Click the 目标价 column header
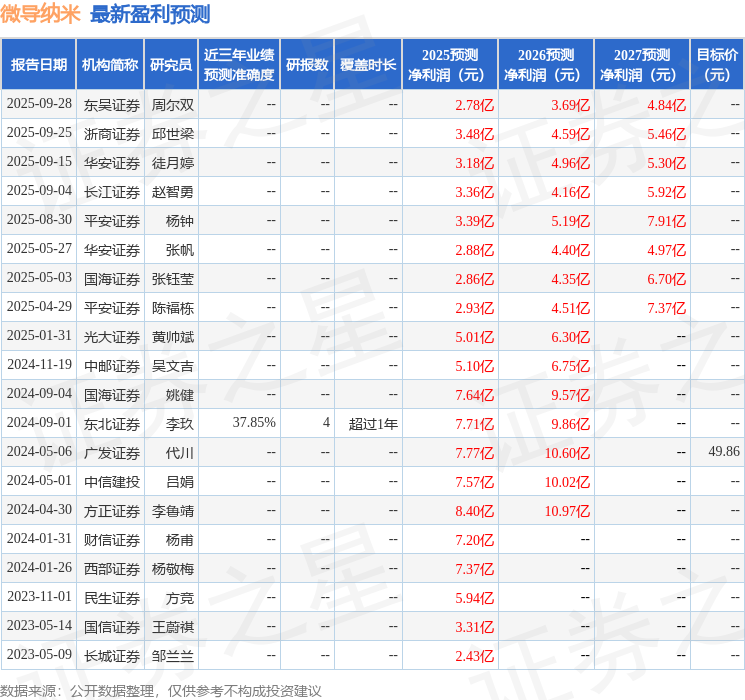 [x=717, y=65]
